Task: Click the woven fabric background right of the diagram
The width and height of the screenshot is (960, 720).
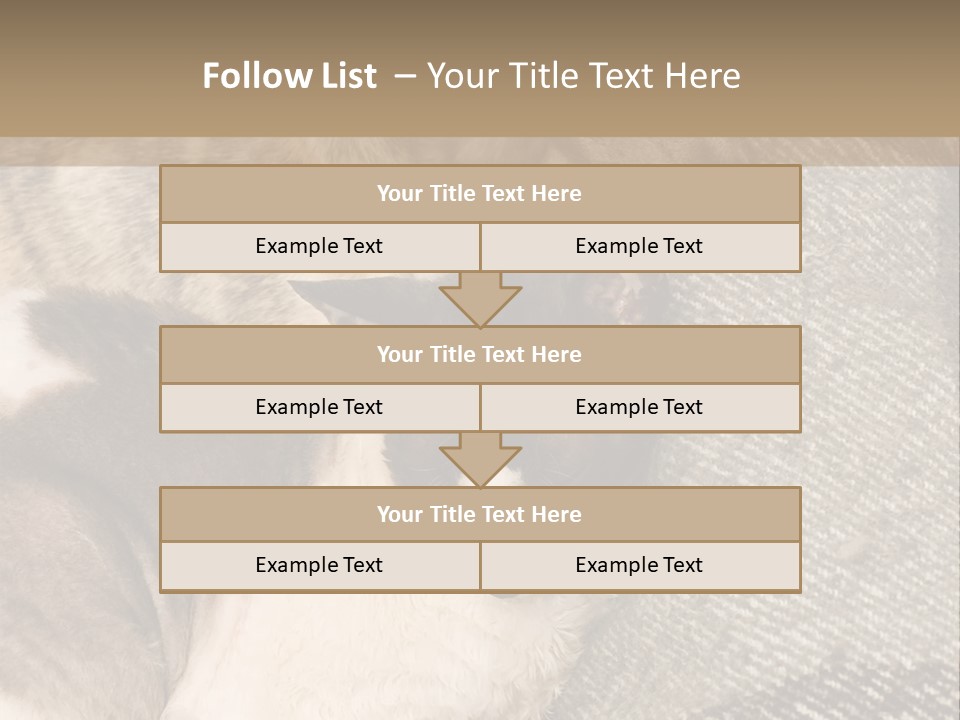Action: (880, 400)
